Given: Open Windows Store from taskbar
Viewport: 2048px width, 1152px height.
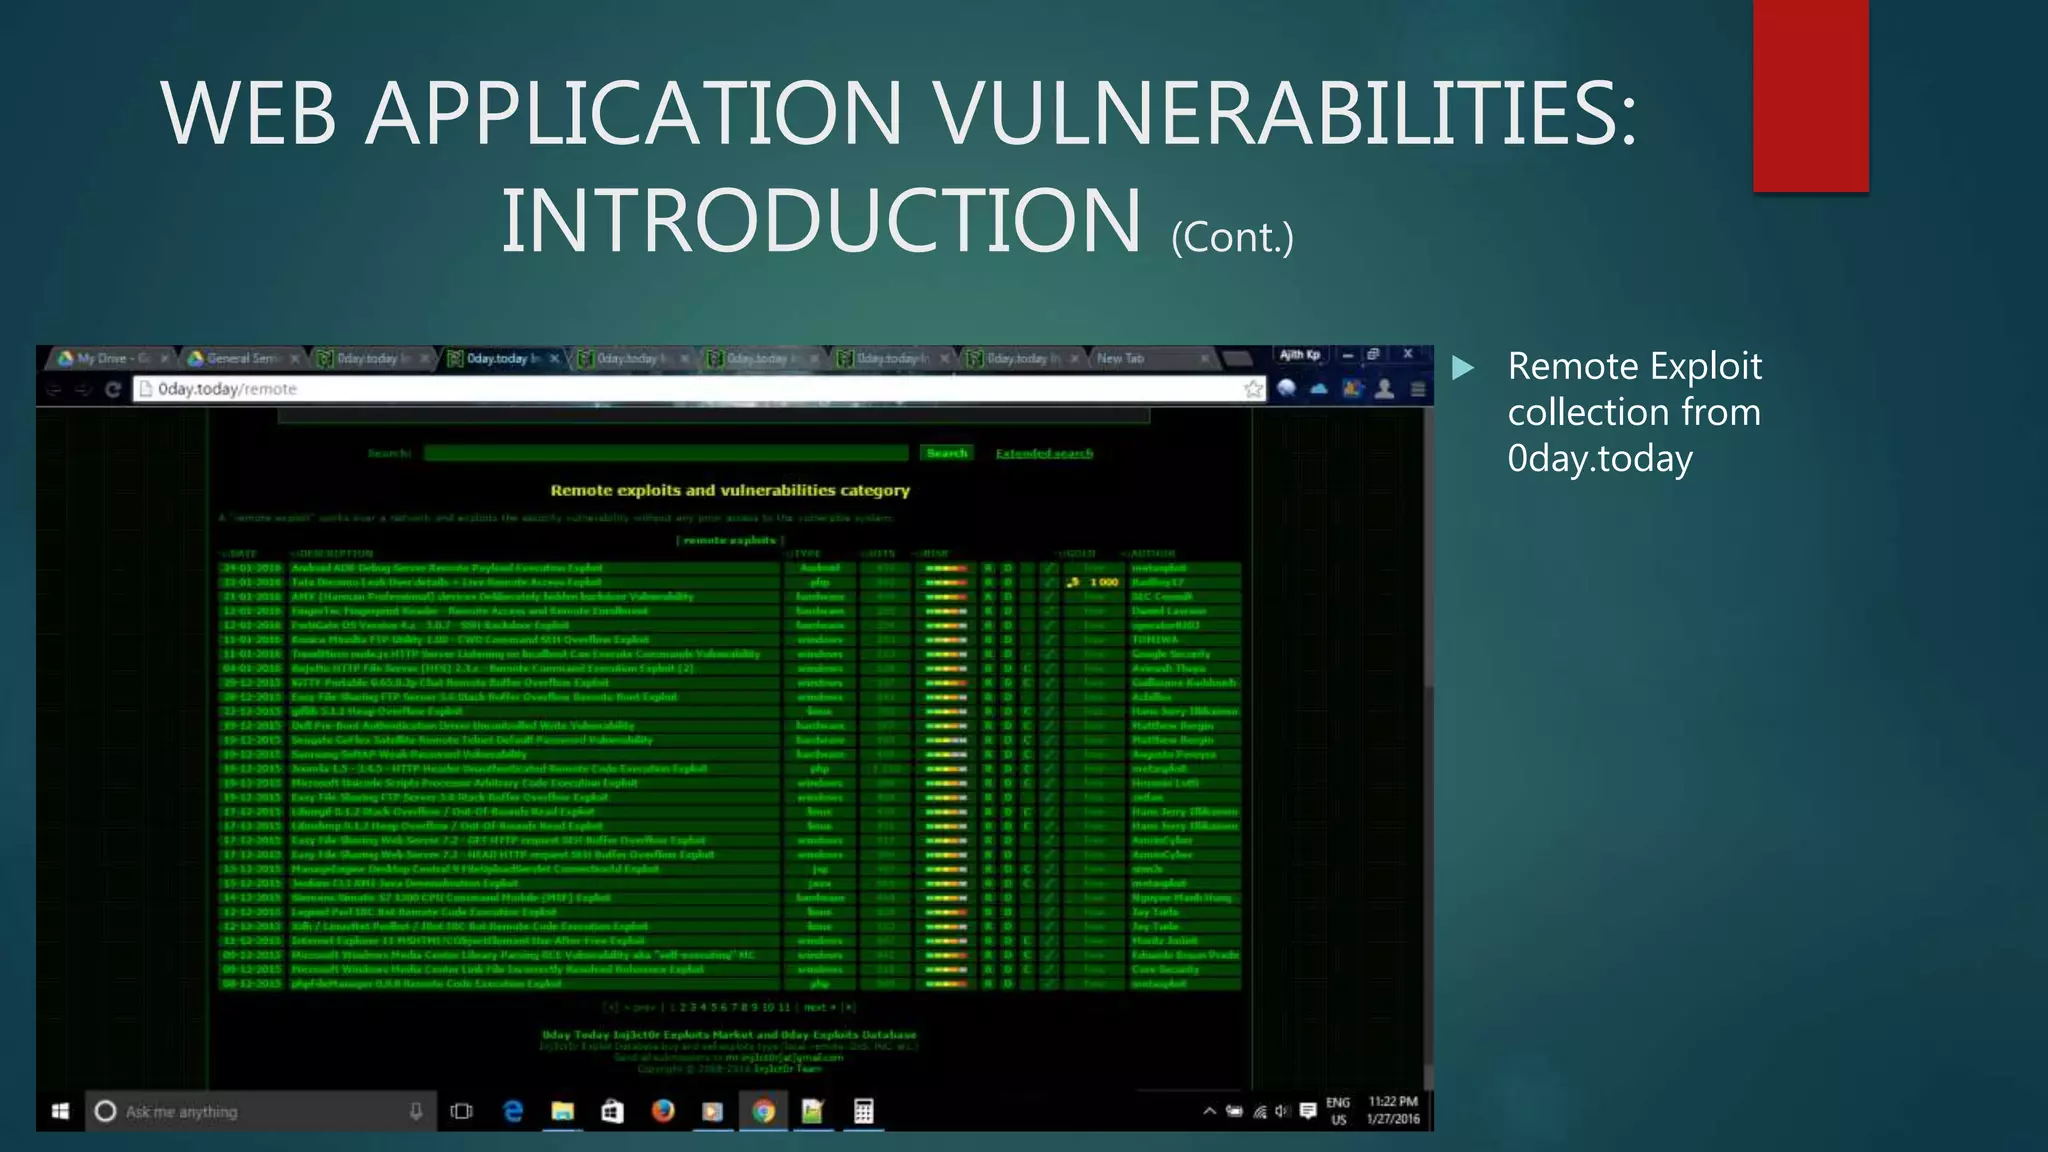Looking at the screenshot, I should pos(612,1111).
